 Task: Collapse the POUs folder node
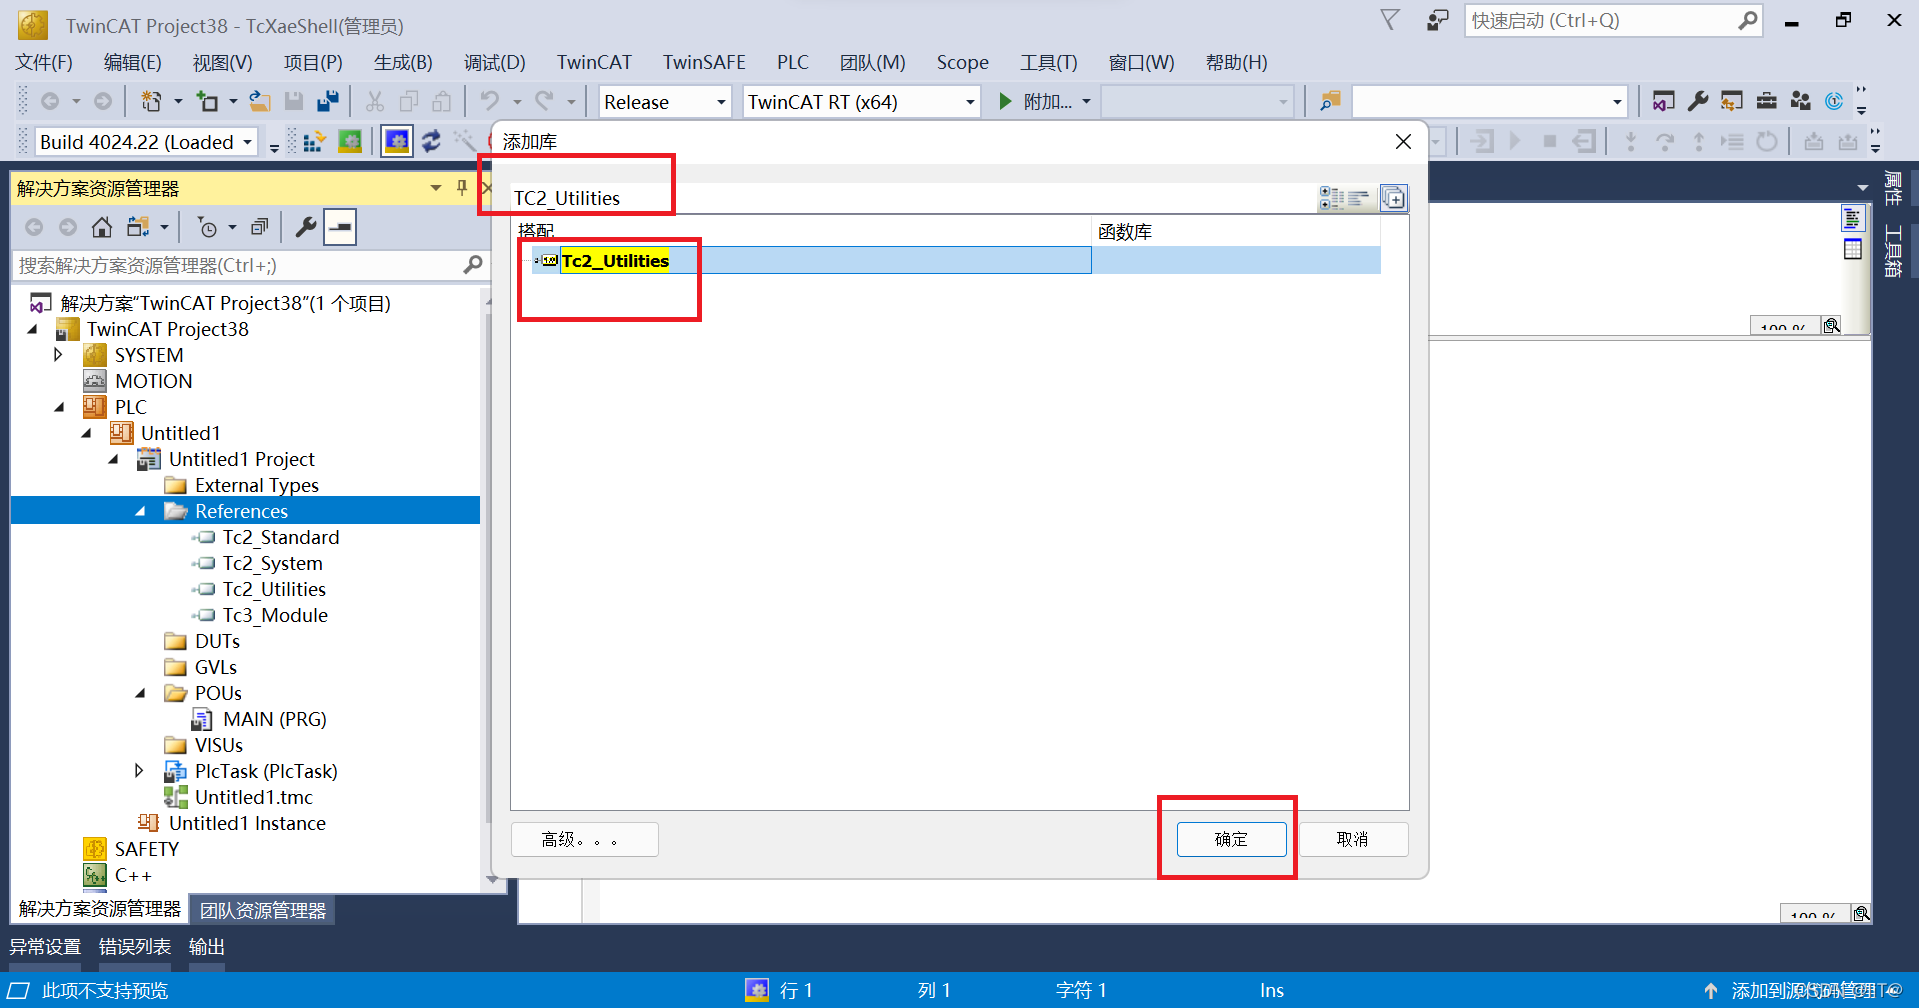click(140, 693)
